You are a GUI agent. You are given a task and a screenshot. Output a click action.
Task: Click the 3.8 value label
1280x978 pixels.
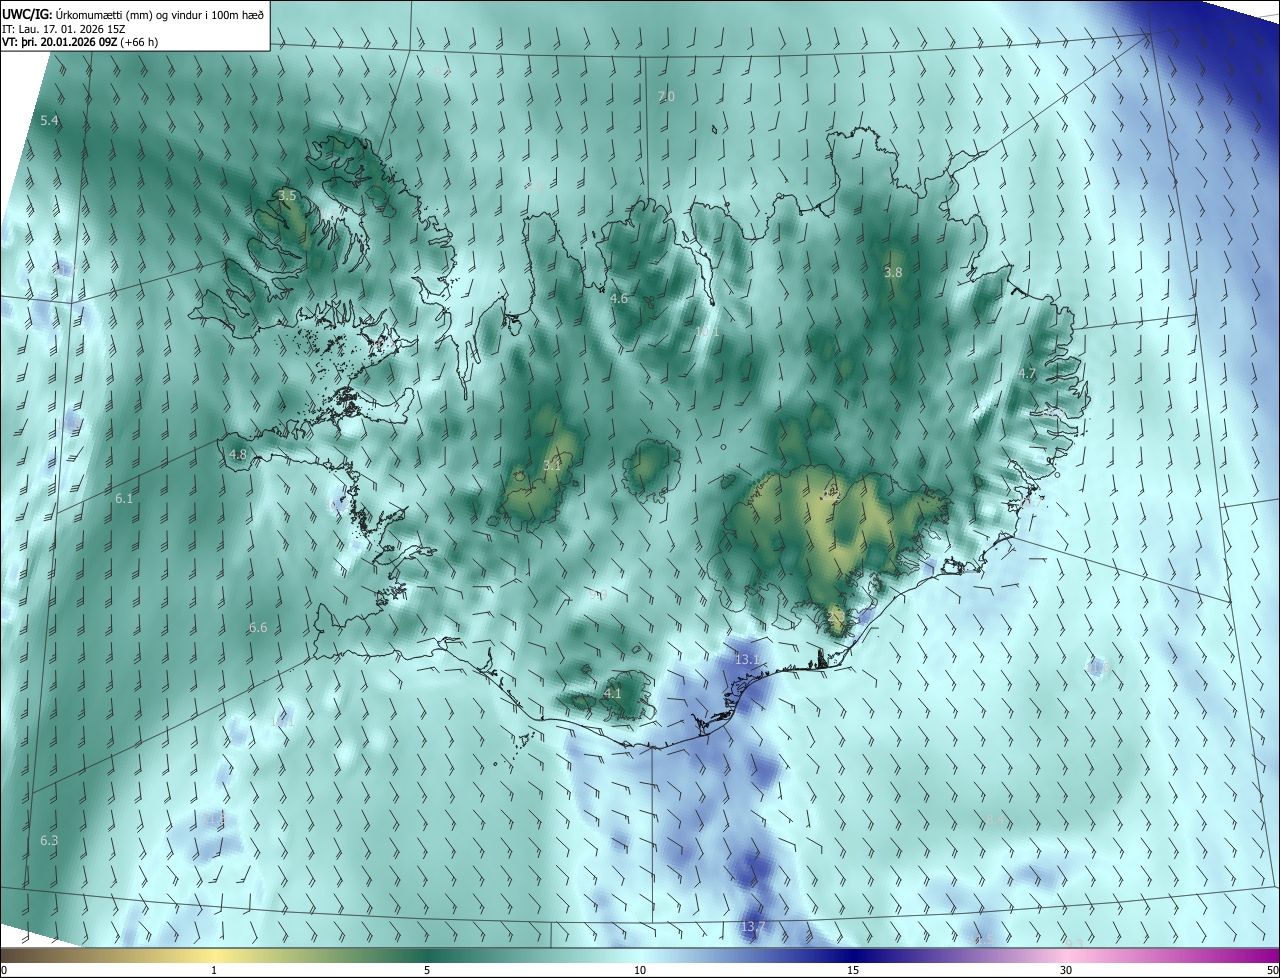point(893,272)
